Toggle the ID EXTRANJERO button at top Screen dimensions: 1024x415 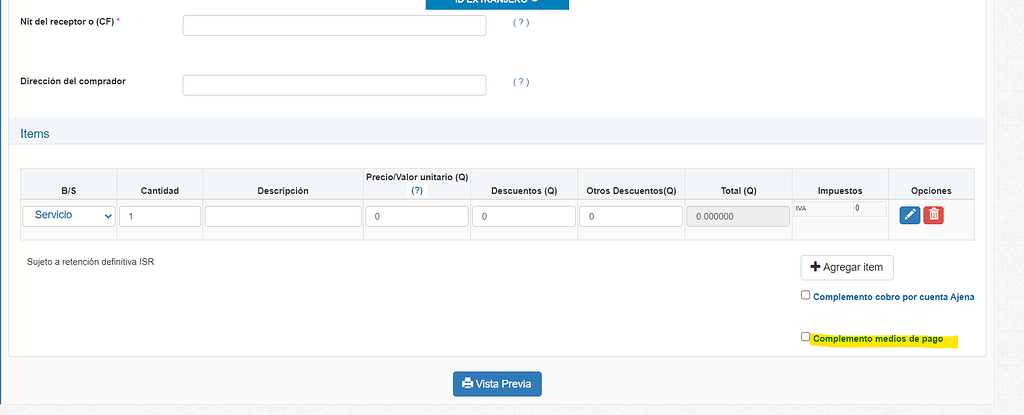pos(497,3)
